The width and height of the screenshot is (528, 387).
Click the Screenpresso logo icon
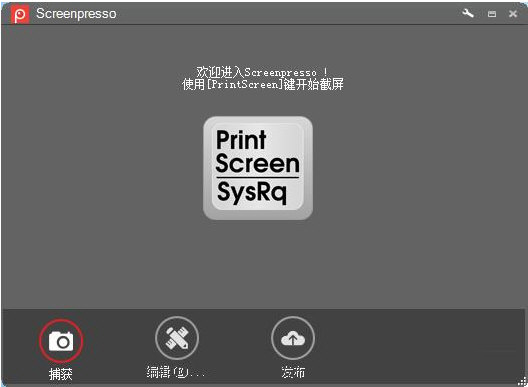(20, 14)
